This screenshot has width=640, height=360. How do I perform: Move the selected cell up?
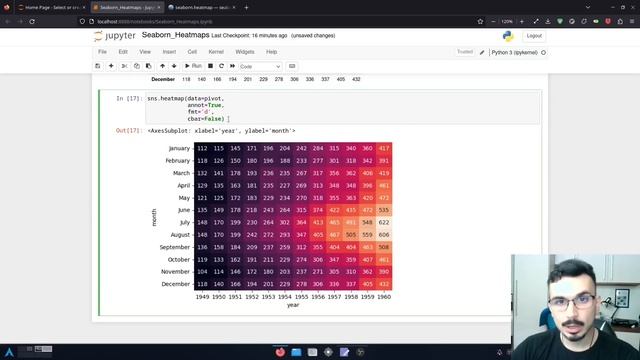[x=162, y=66]
